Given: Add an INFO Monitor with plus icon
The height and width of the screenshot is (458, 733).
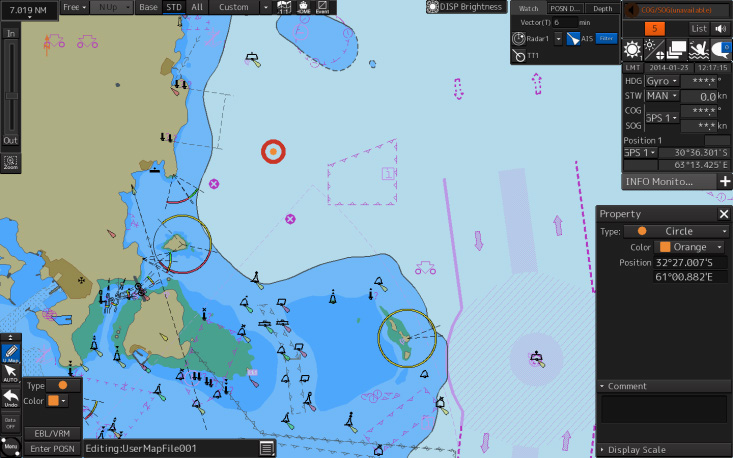Looking at the screenshot, I should coord(725,181).
